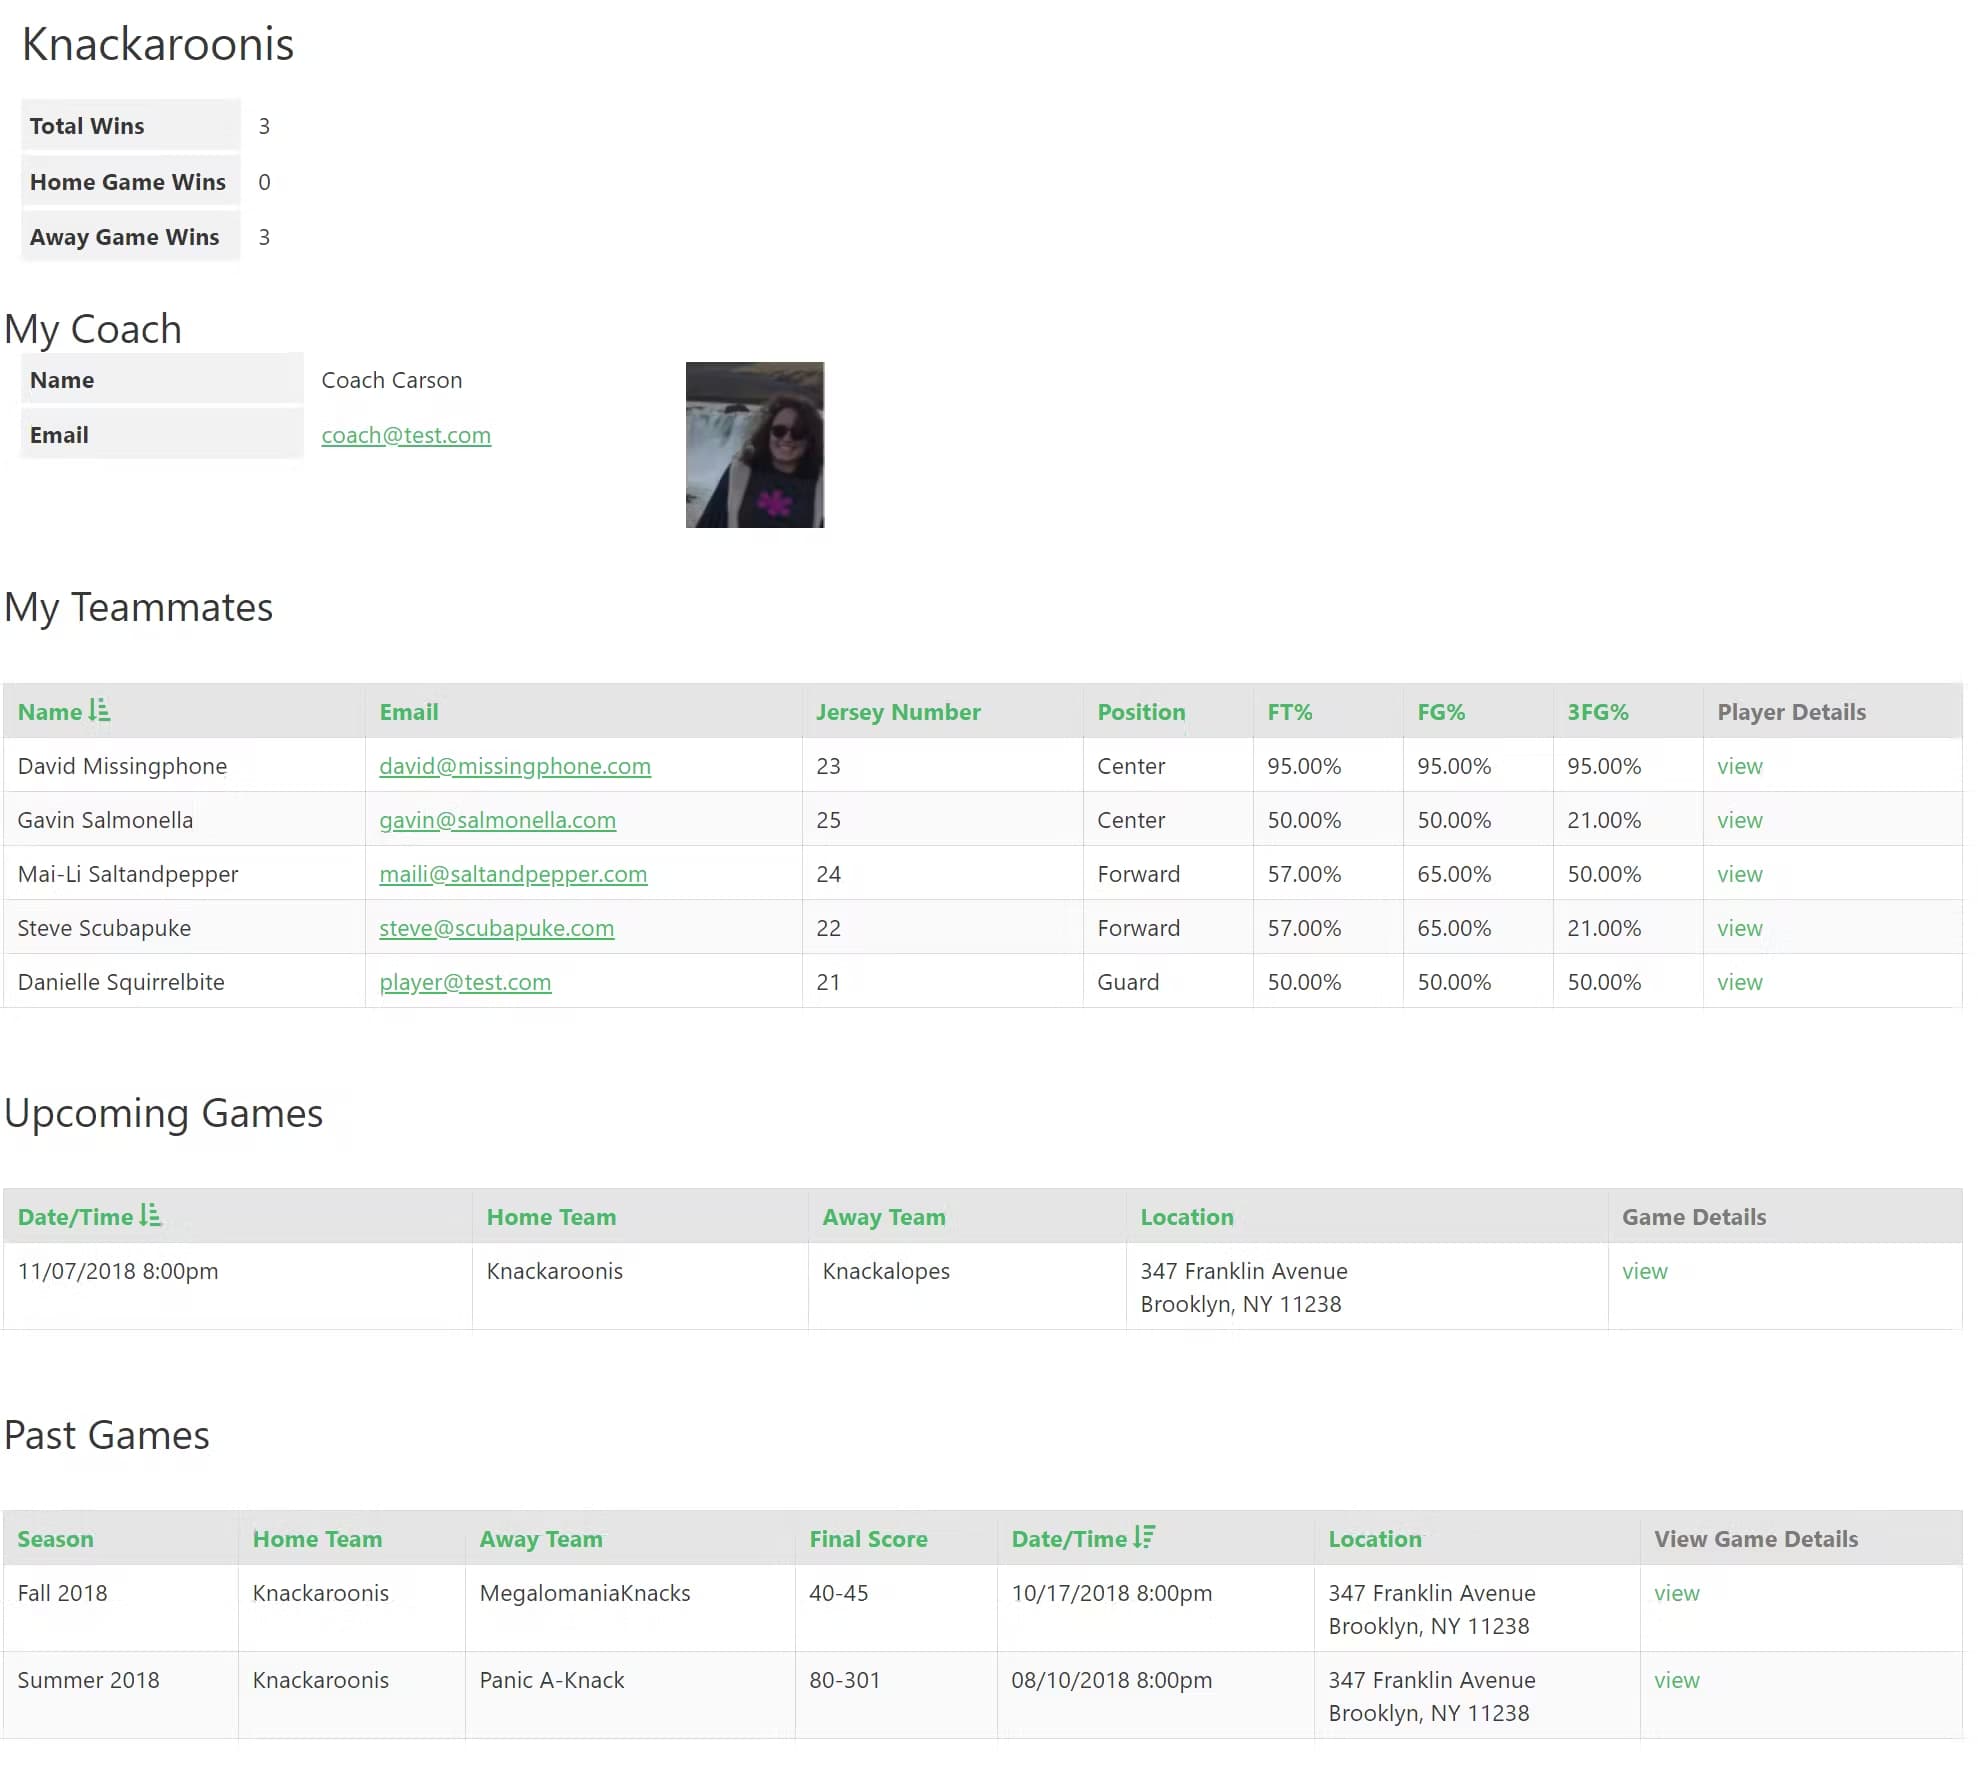
Task: Sort teammates by Position column
Action: [x=1140, y=712]
